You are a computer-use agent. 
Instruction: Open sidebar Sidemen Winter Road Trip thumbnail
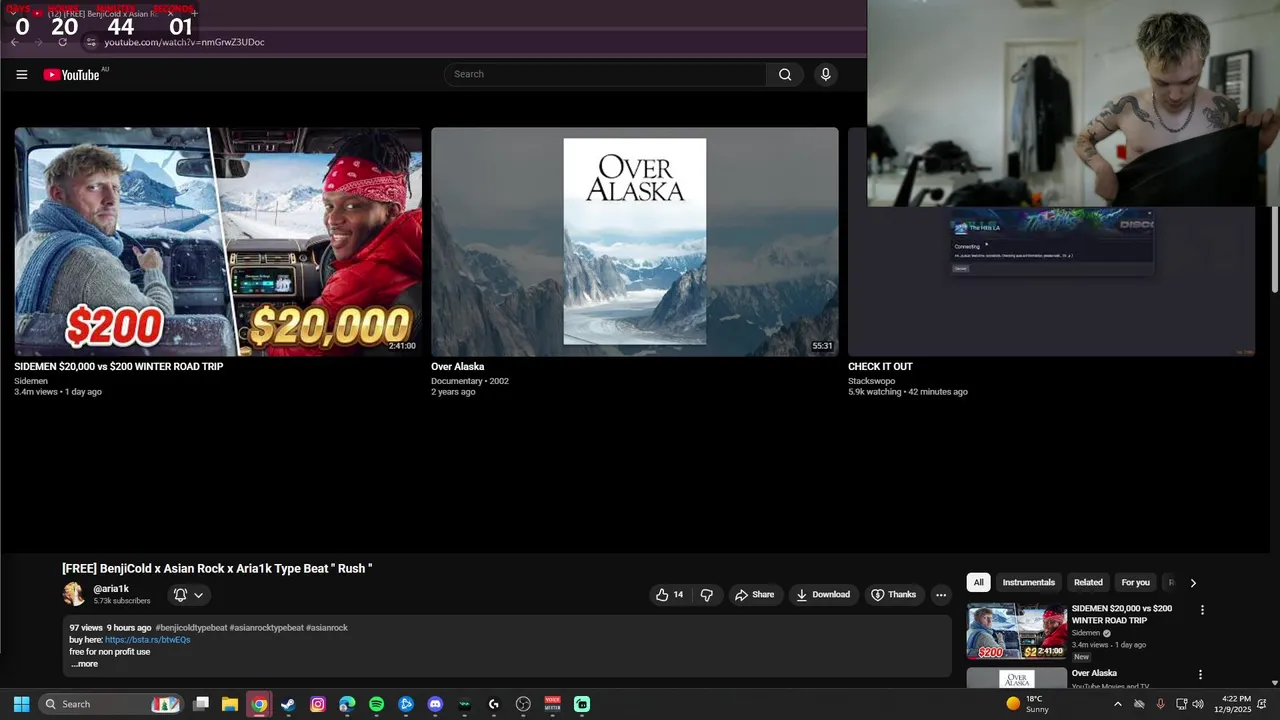1016,631
